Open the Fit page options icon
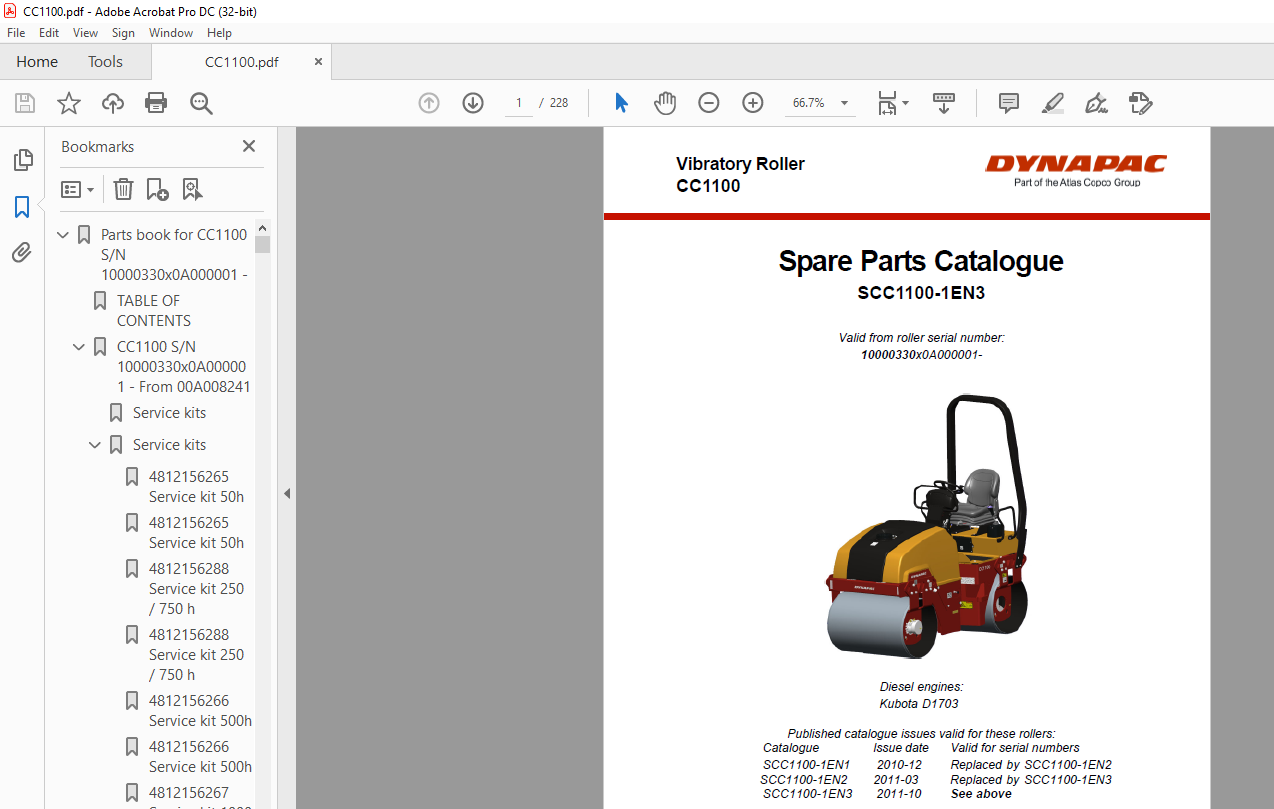This screenshot has height=809, width=1274. [892, 103]
